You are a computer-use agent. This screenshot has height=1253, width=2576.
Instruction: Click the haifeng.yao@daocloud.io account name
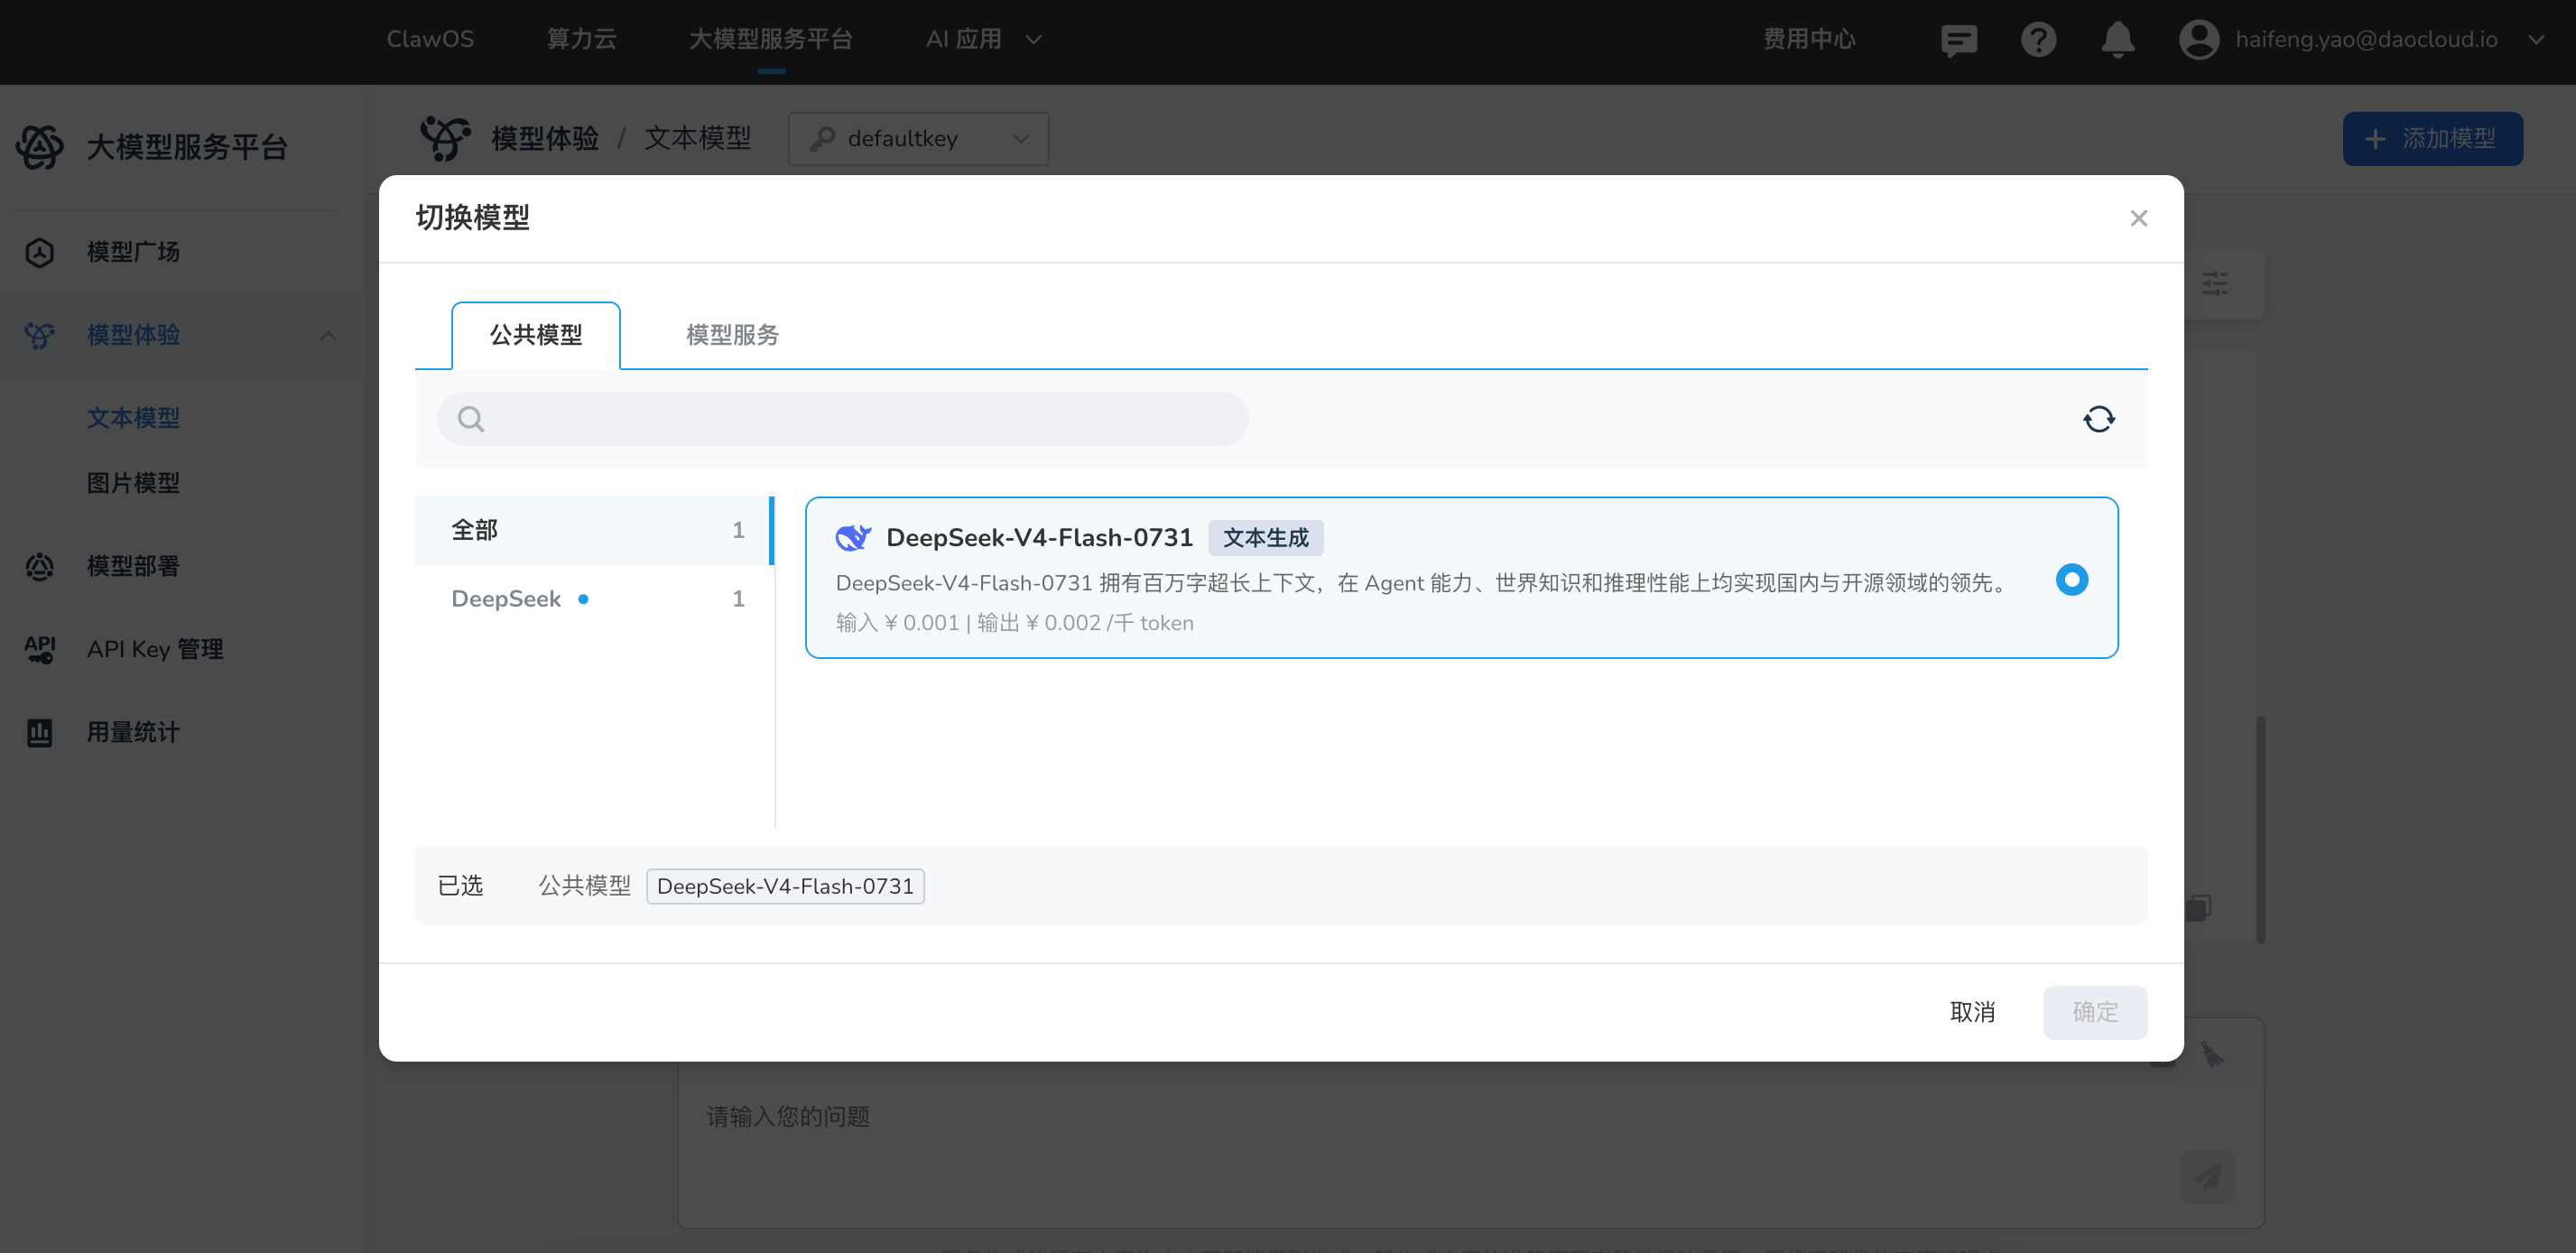[2366, 39]
